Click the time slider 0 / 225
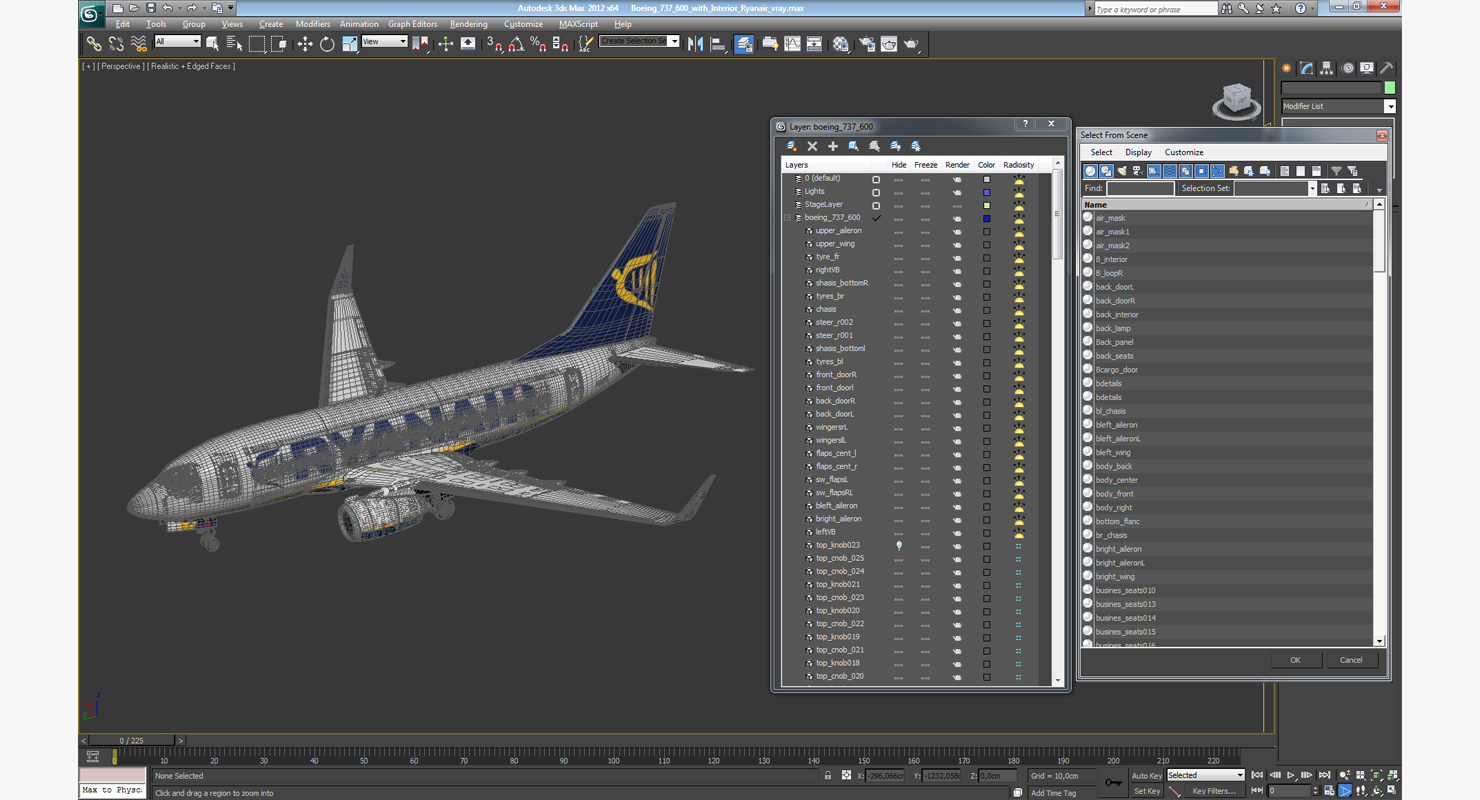This screenshot has width=1480, height=800. coord(131,741)
